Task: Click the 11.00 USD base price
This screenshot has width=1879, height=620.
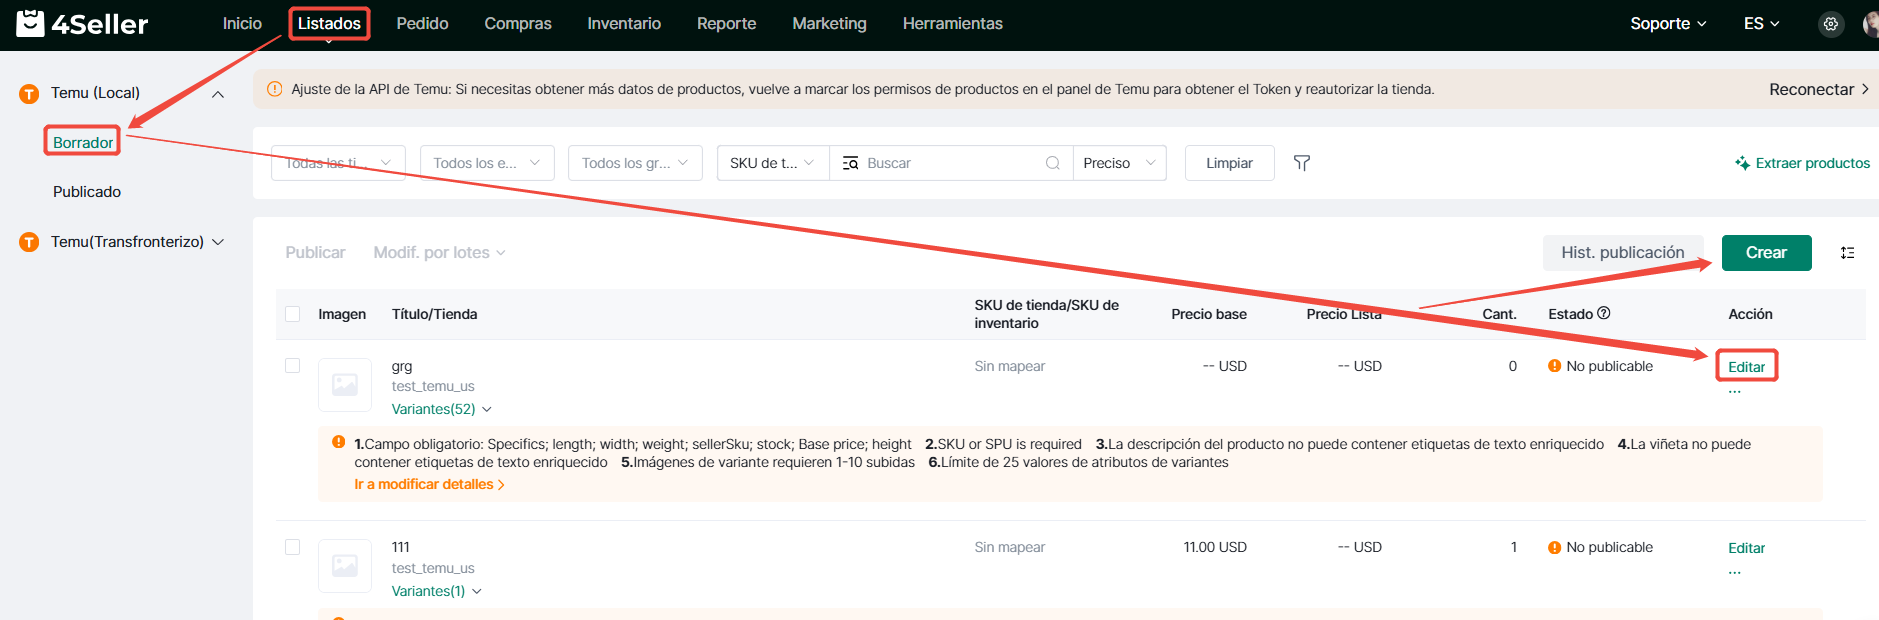Action: pos(1215,547)
